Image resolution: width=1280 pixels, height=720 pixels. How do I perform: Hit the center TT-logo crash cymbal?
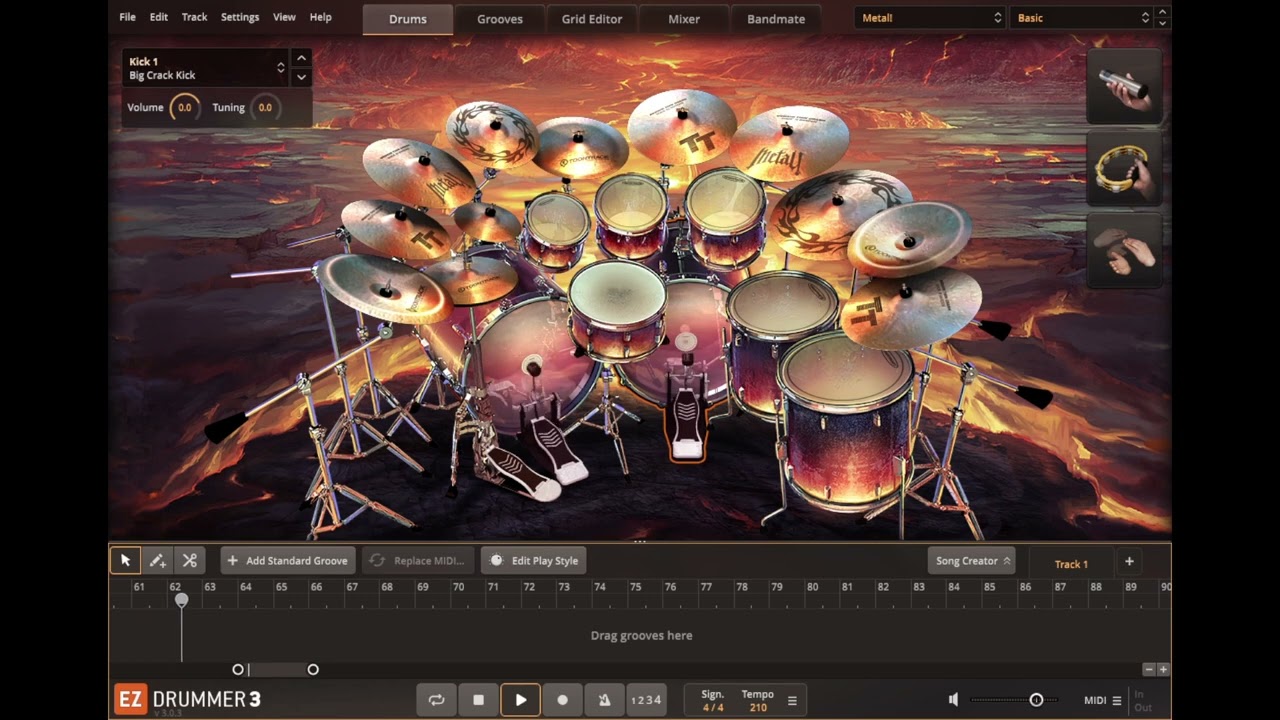point(682,125)
